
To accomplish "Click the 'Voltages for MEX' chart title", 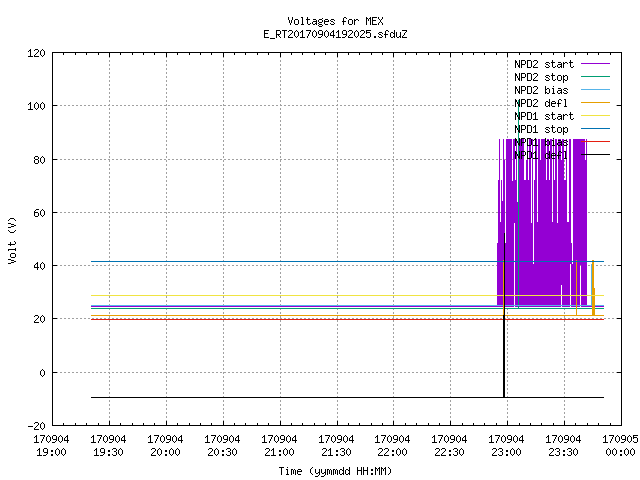I will pos(335,21).
